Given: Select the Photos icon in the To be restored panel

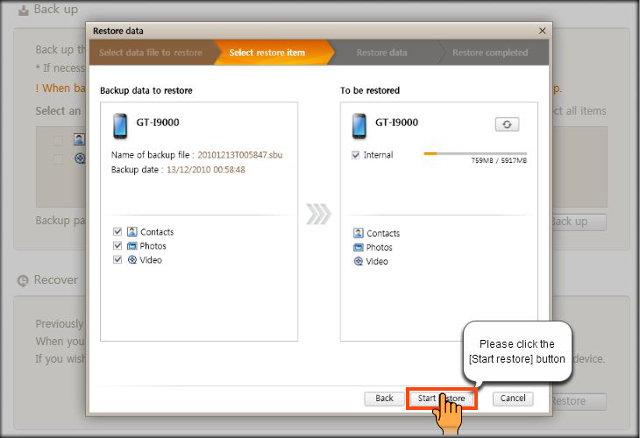Looking at the screenshot, I should 358,247.
